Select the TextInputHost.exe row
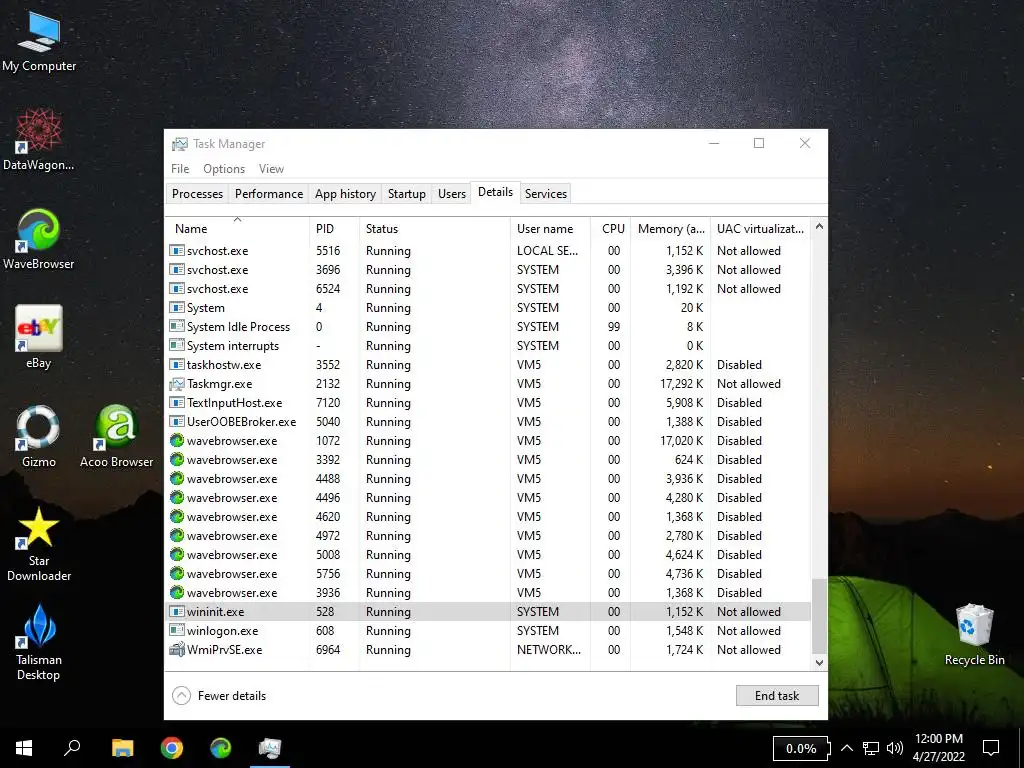The image size is (1024, 768). (x=488, y=403)
